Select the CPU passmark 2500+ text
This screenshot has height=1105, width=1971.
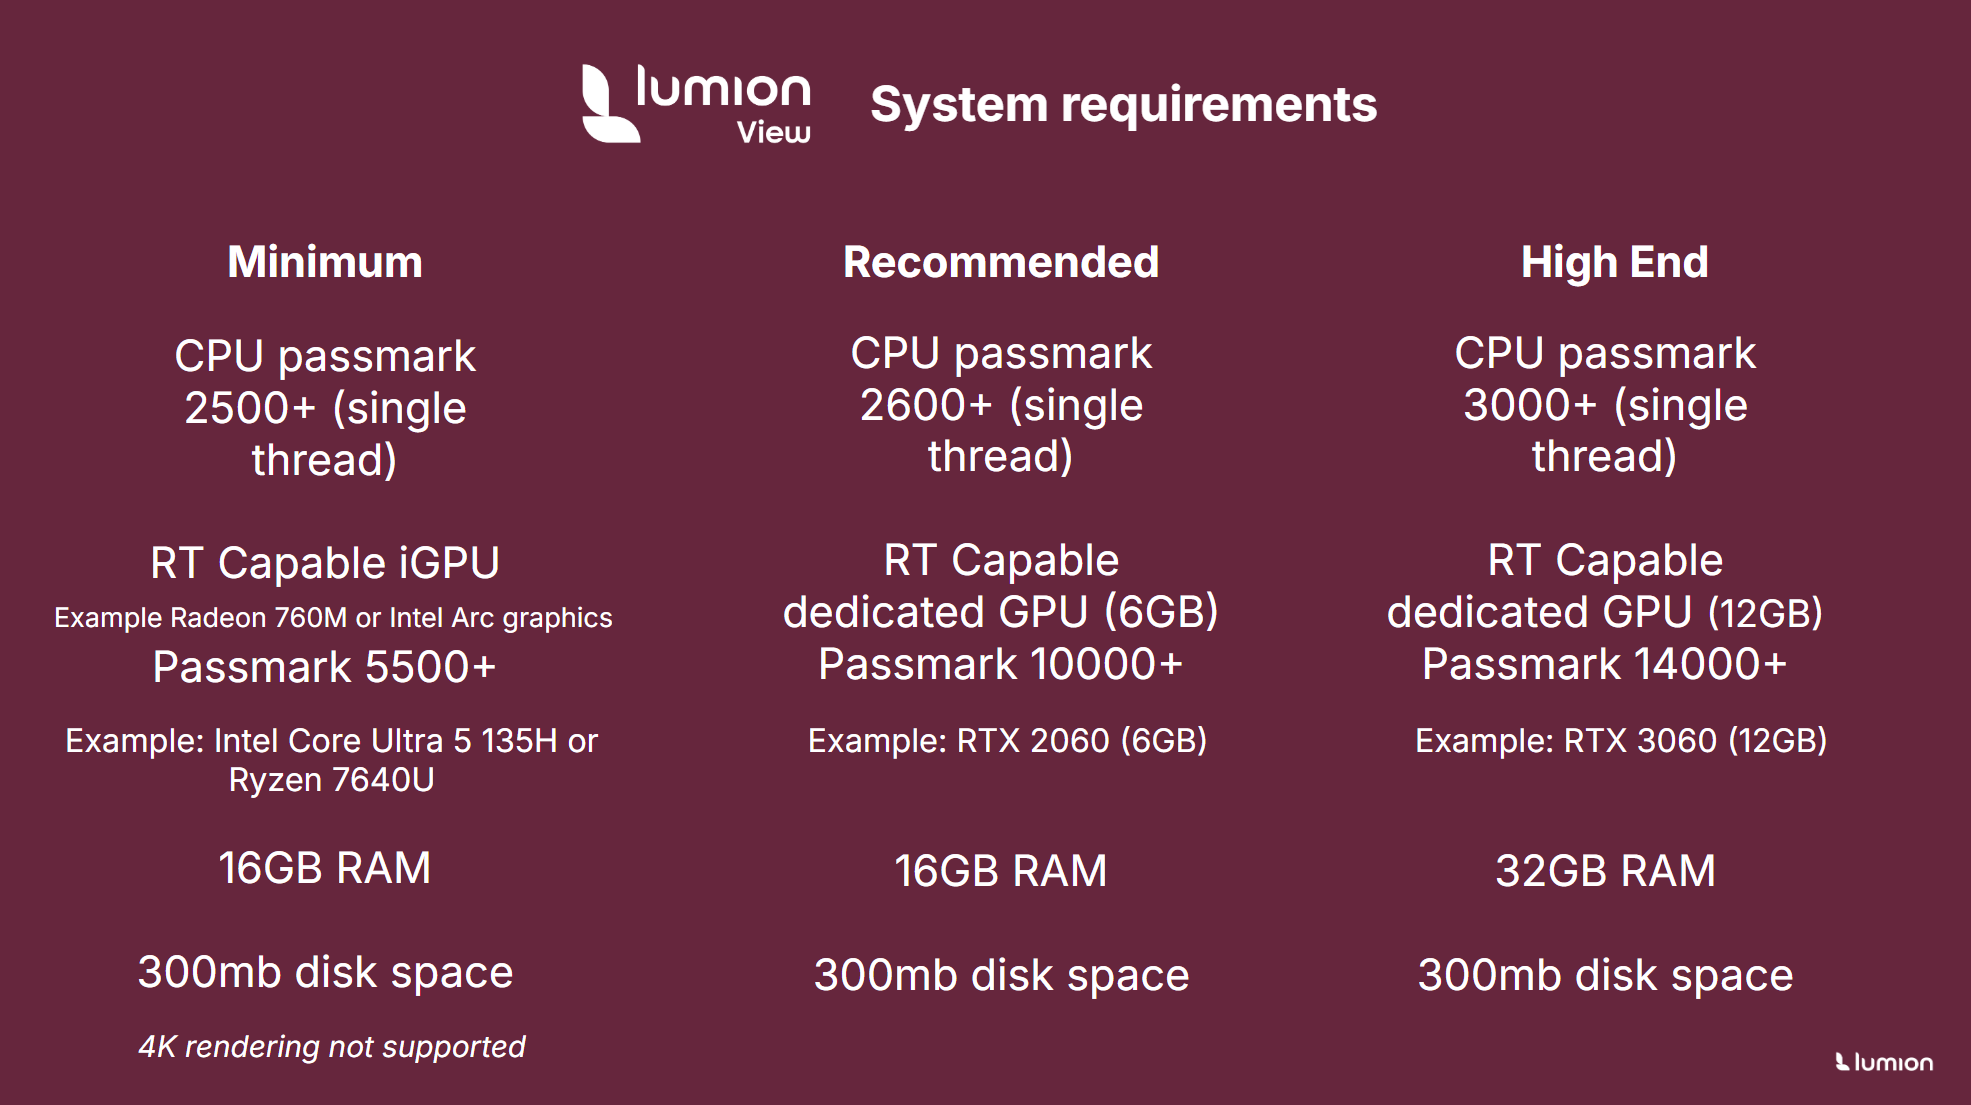325,408
